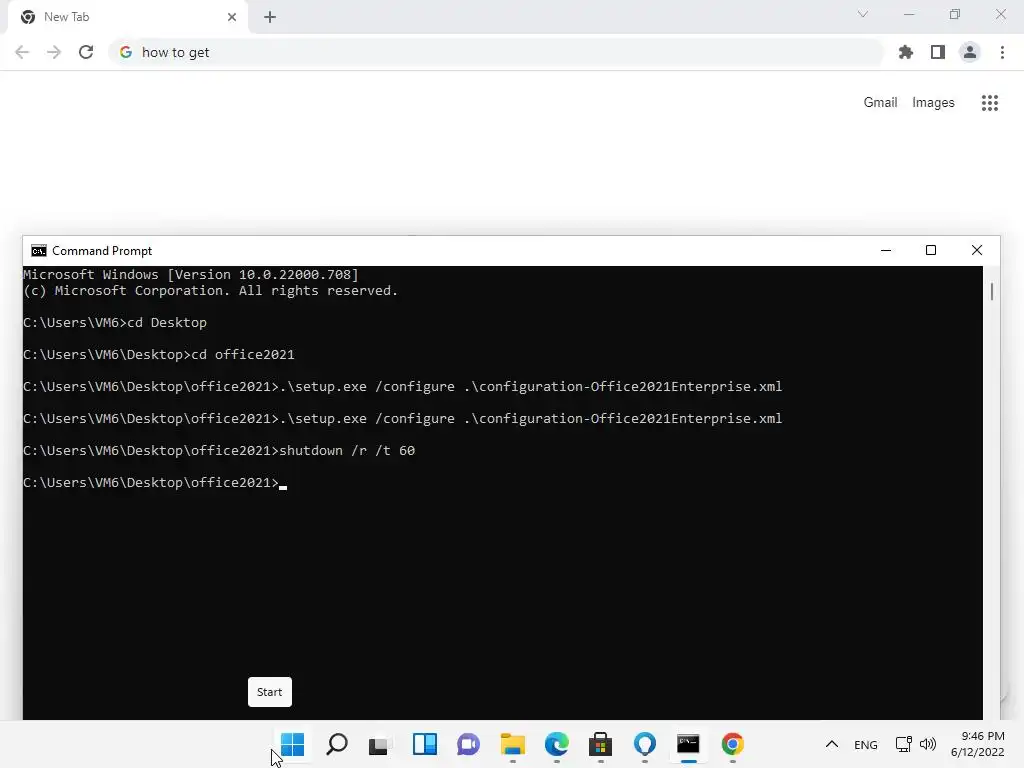Open network status in tray
The height and width of the screenshot is (768, 1024).
[x=904, y=744]
